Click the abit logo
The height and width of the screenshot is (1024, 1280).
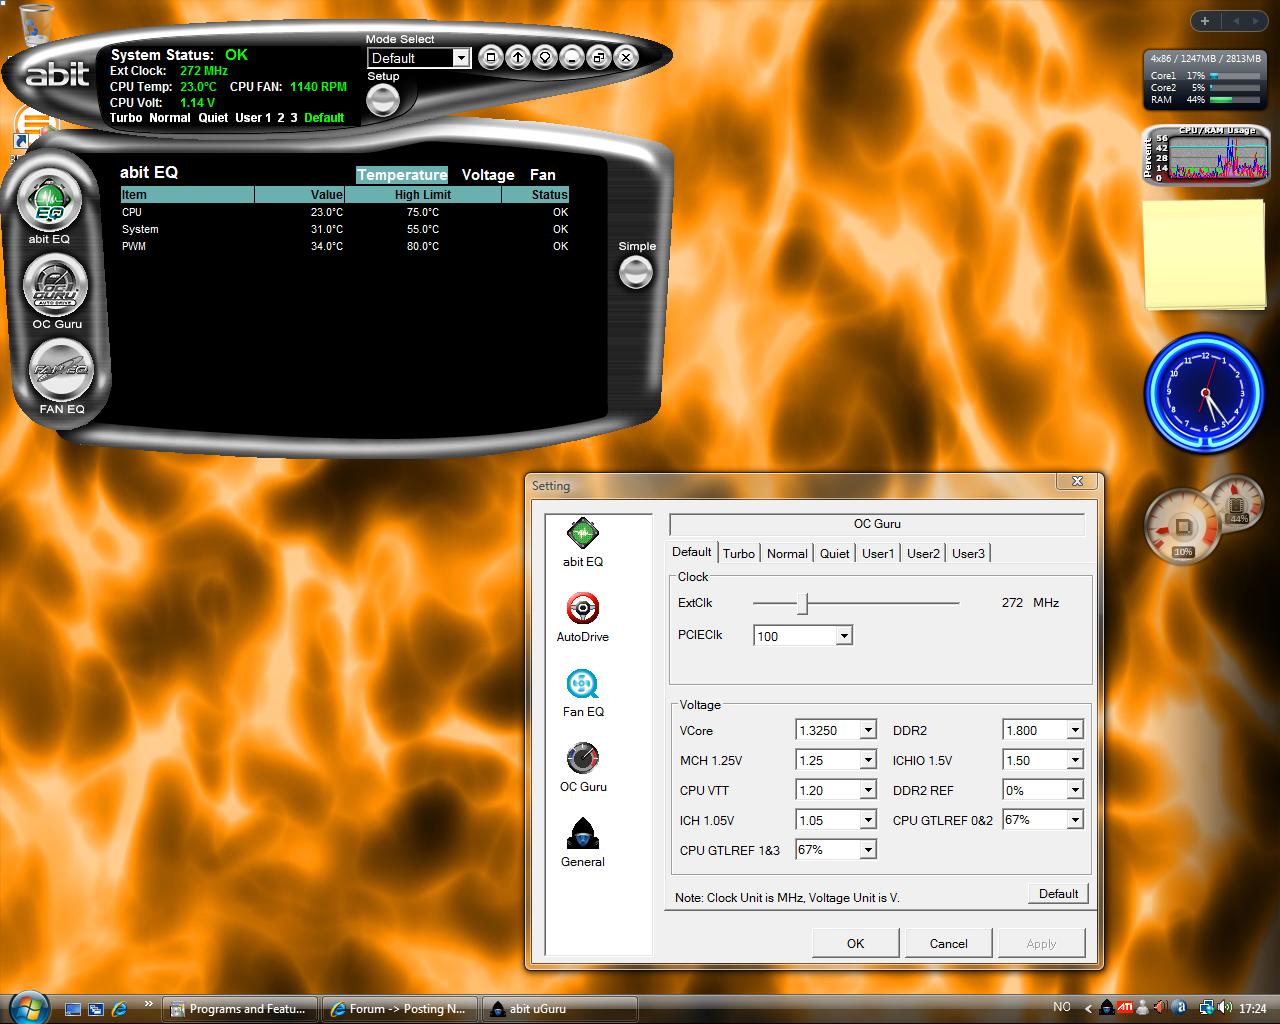(57, 74)
